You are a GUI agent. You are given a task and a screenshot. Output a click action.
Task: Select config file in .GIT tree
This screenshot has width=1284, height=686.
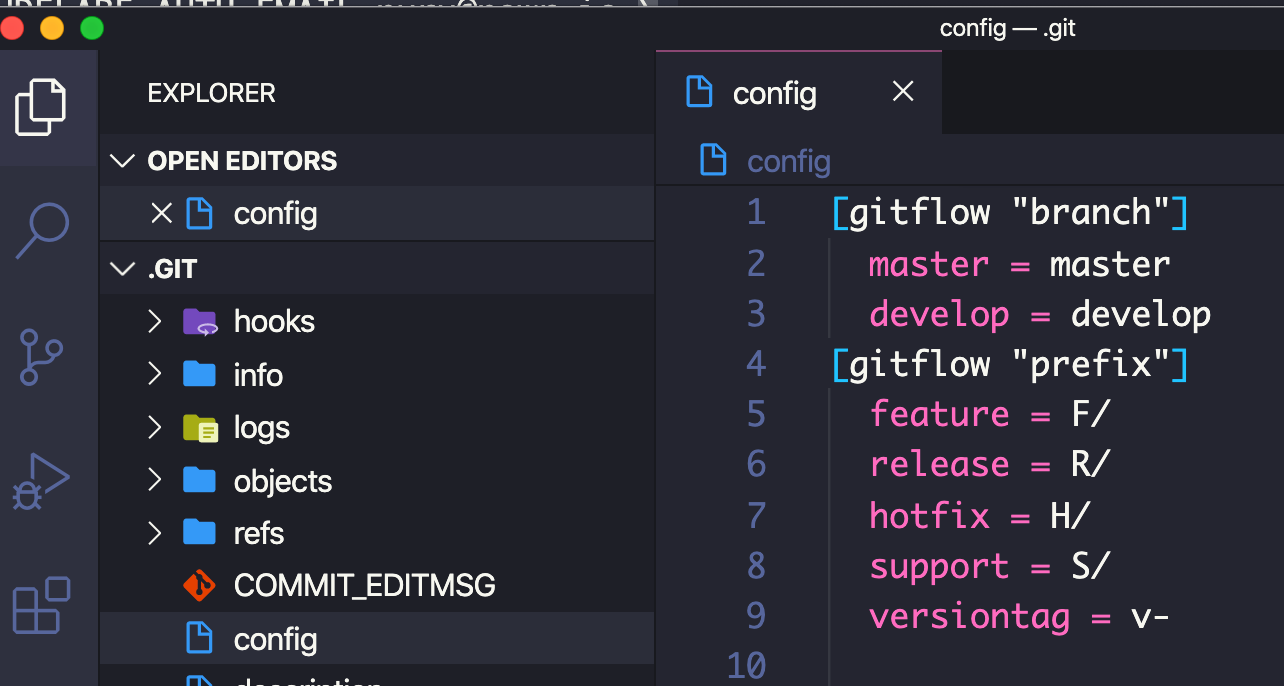tap(275, 639)
